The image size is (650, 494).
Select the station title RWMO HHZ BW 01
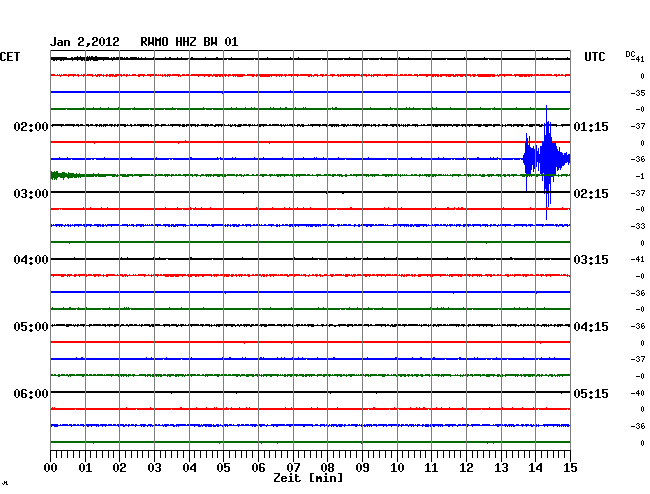(x=189, y=42)
